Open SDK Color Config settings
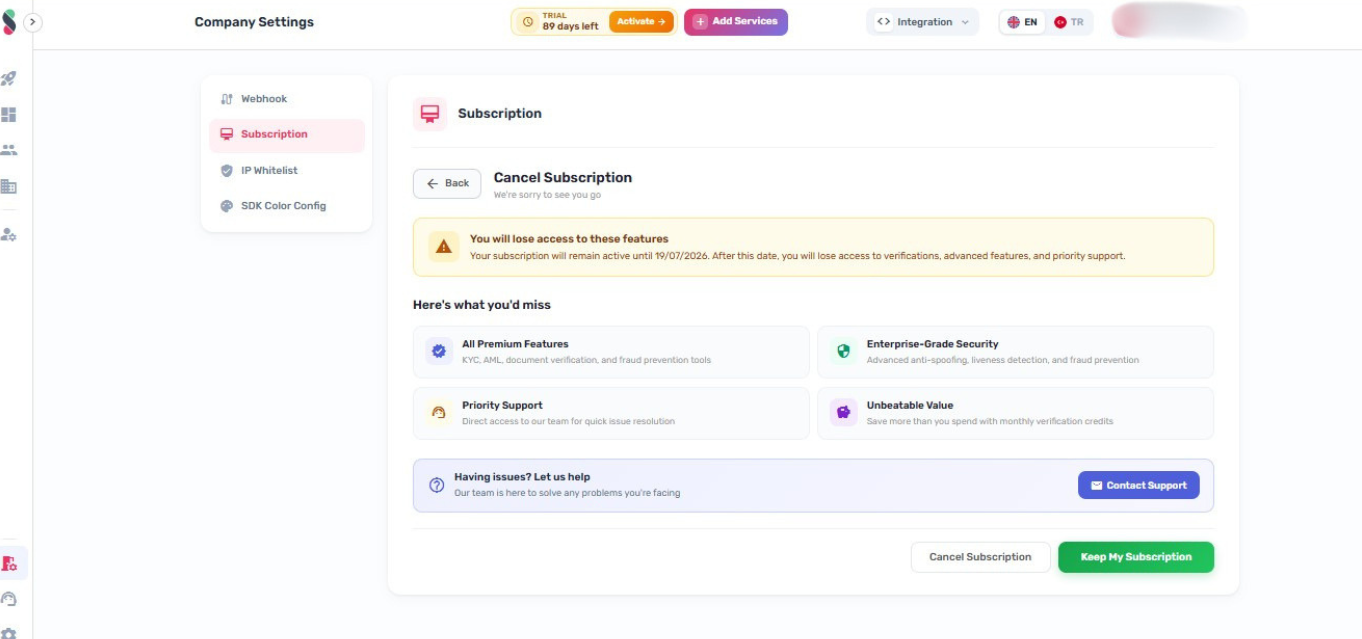Image resolution: width=1362 pixels, height=639 pixels. [x=287, y=206]
